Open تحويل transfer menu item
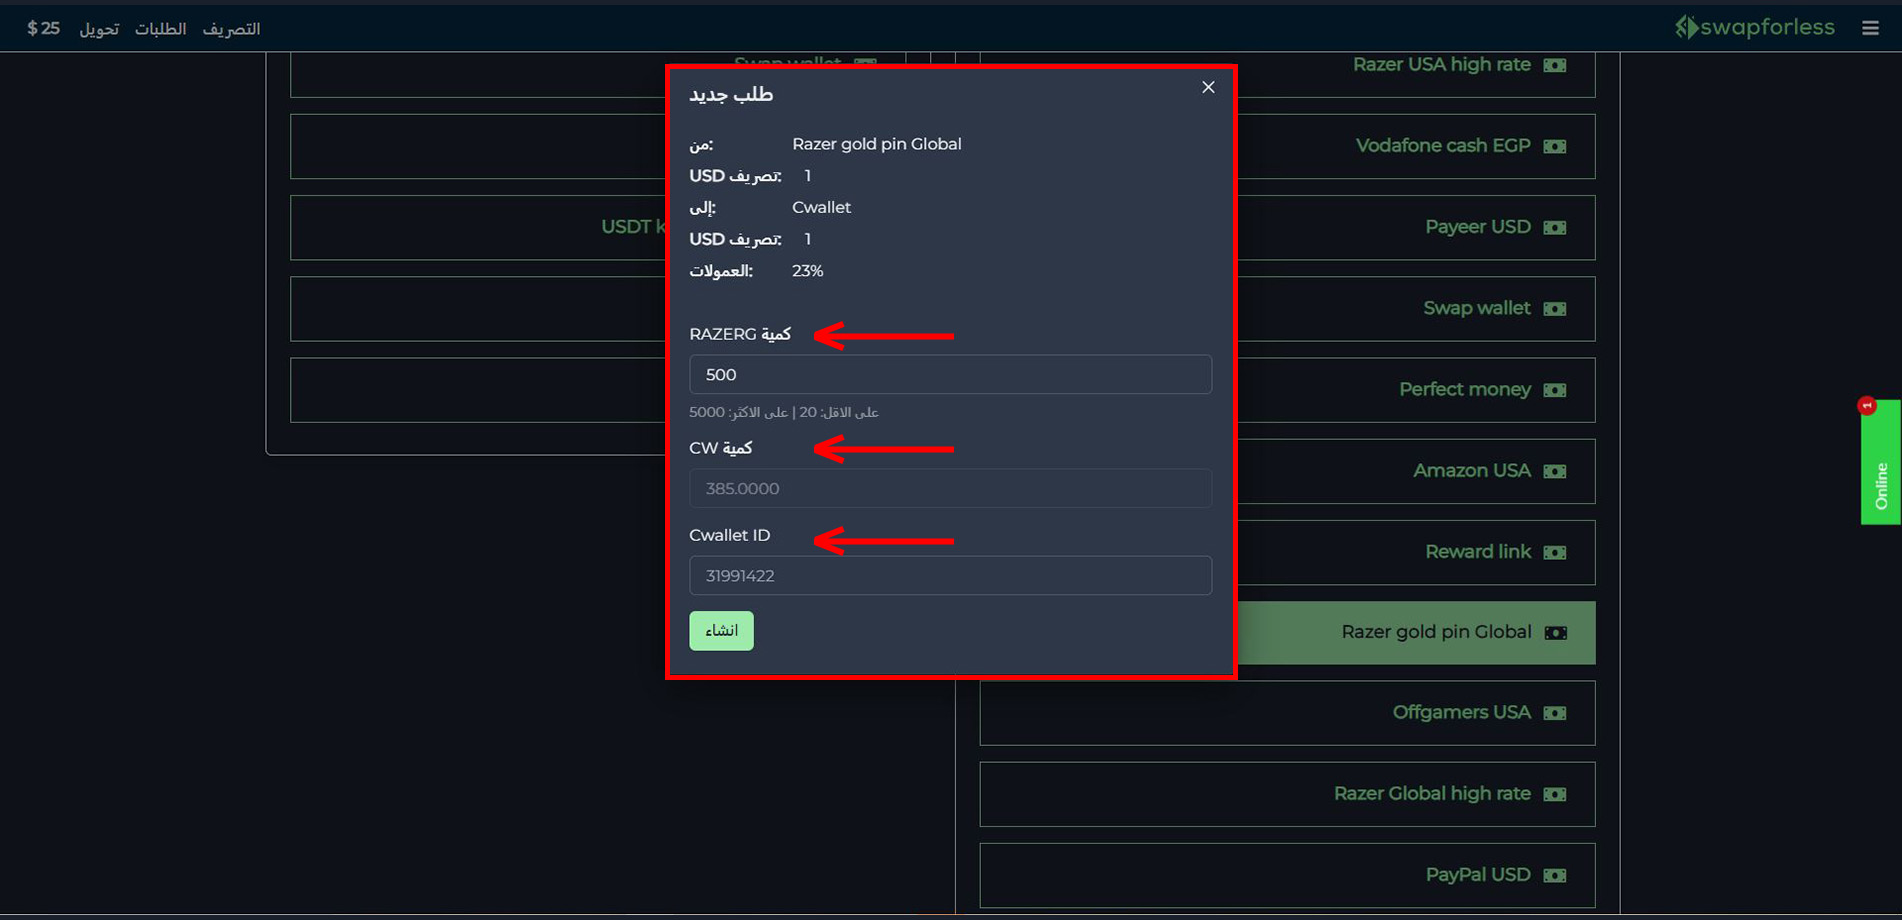This screenshot has width=1902, height=920. click(x=99, y=29)
